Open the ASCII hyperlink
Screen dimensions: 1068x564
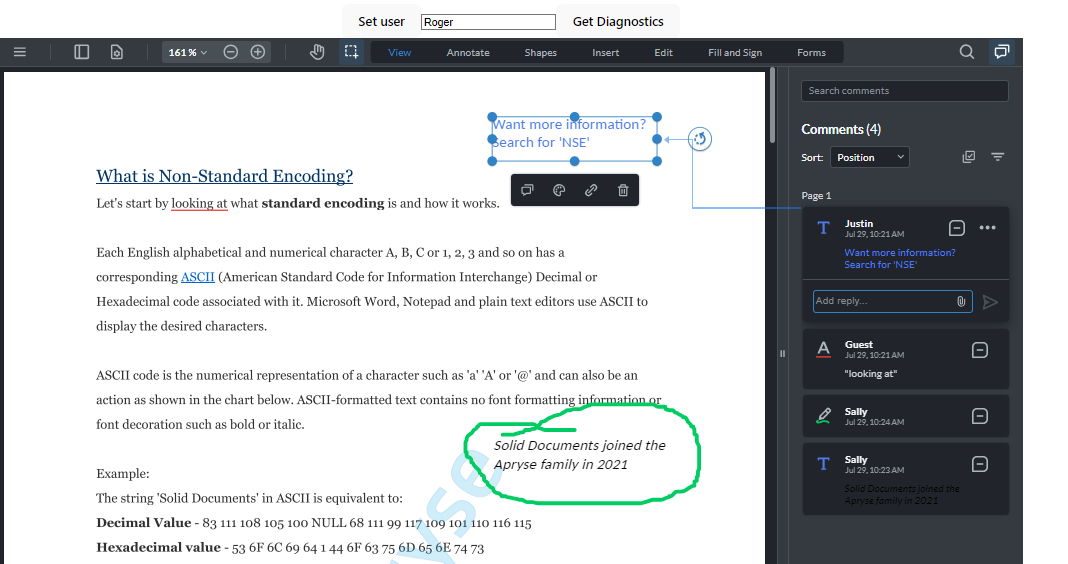(198, 277)
